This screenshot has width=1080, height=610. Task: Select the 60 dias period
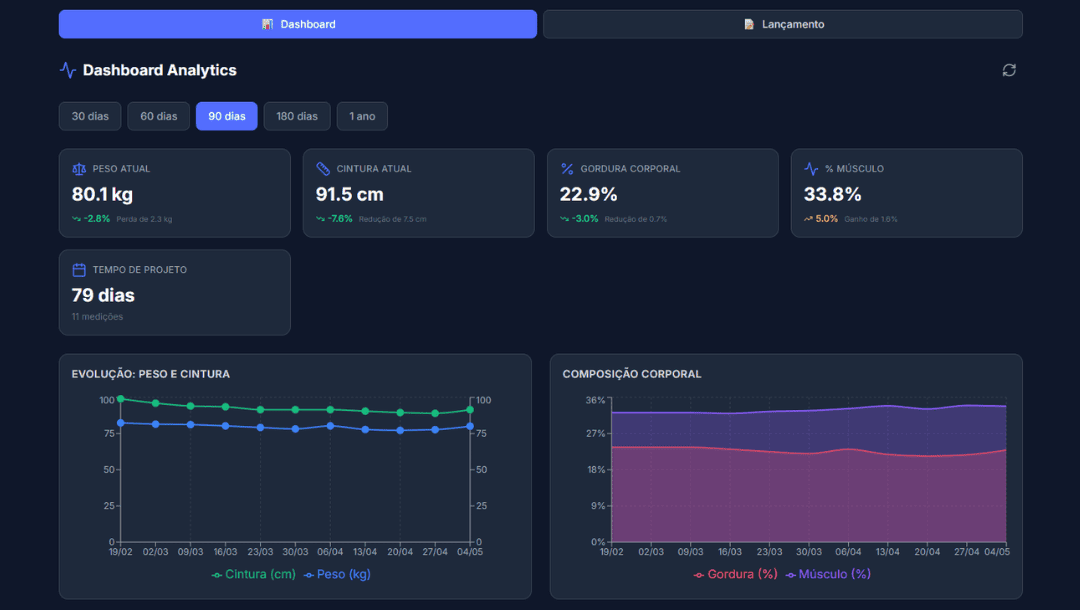click(x=158, y=116)
